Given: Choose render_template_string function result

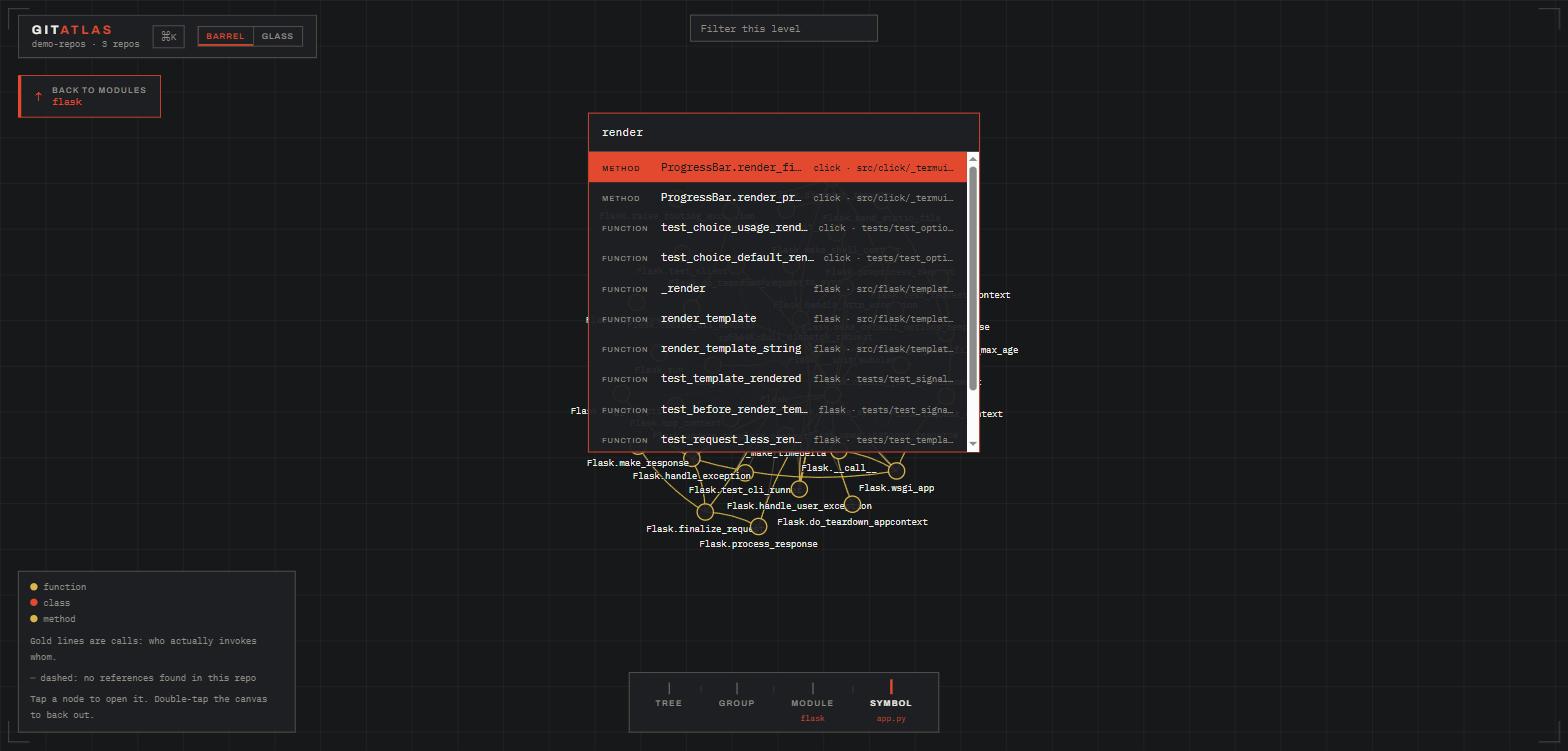Looking at the screenshot, I should 778,349.
